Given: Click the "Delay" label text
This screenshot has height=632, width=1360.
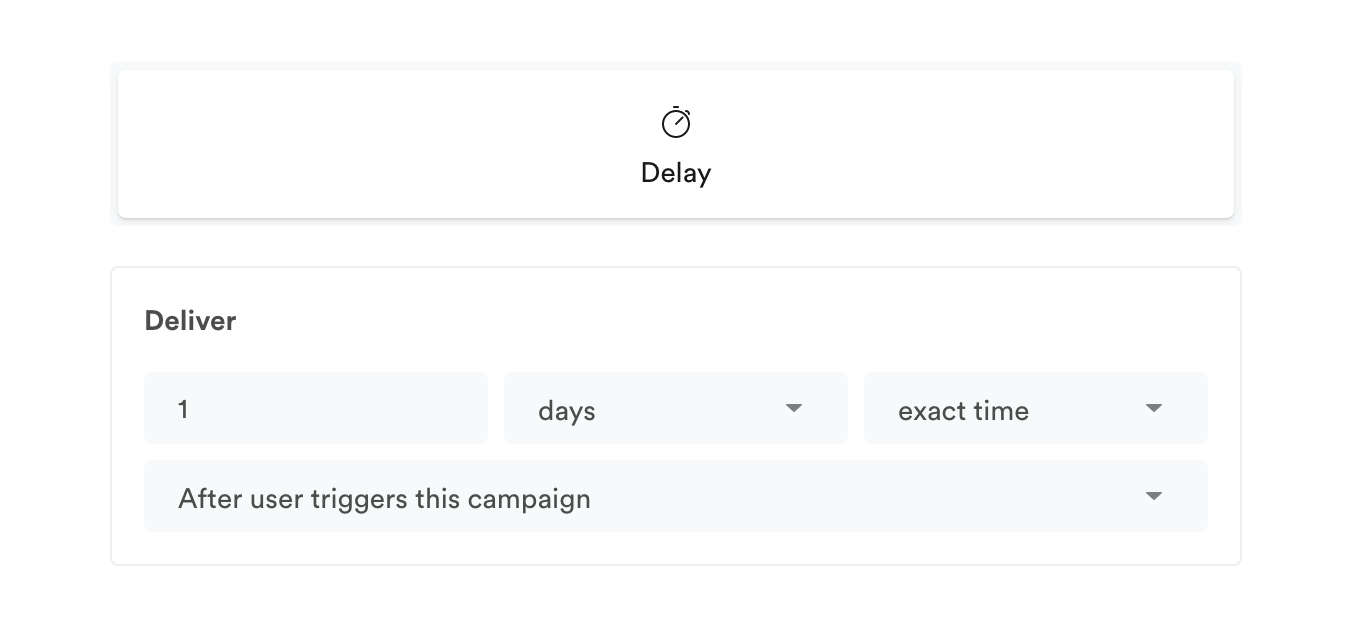Looking at the screenshot, I should [676, 173].
